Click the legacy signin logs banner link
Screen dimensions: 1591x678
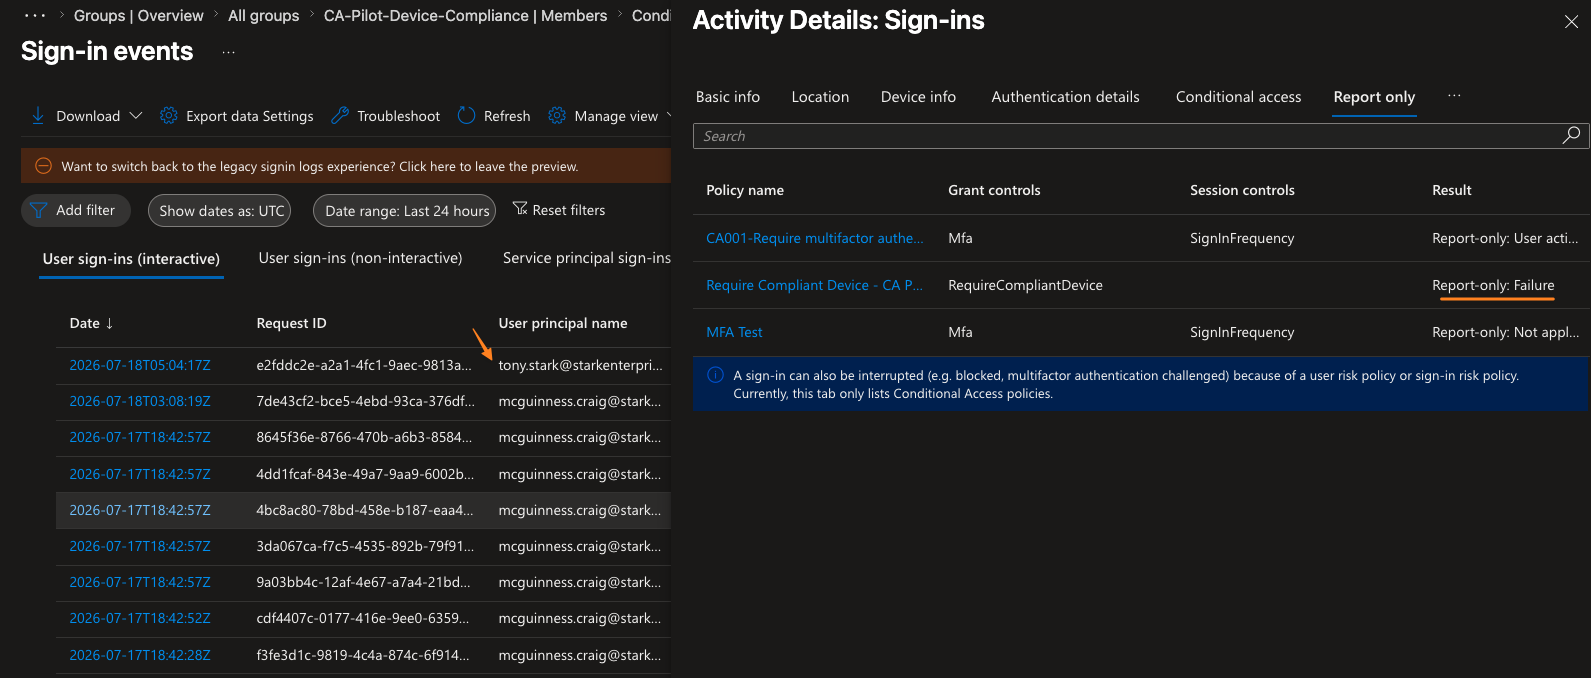(320, 167)
